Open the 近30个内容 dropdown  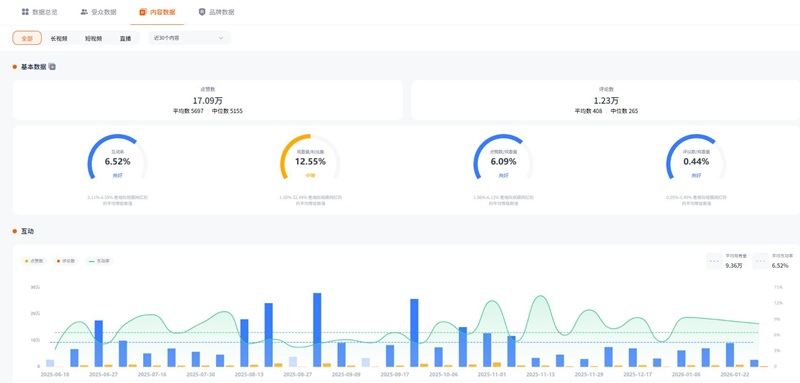point(189,38)
